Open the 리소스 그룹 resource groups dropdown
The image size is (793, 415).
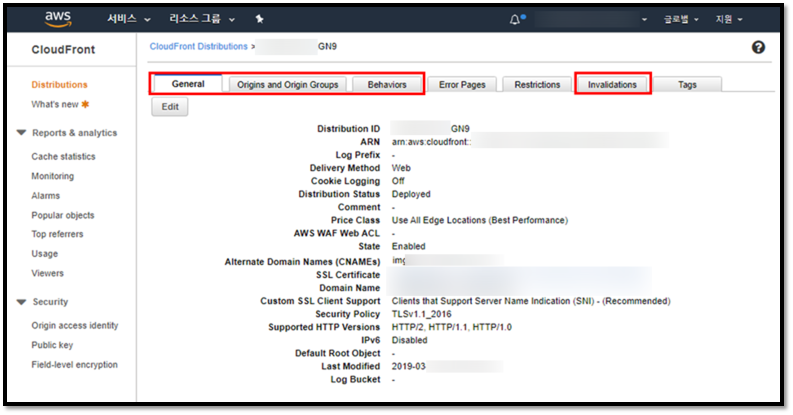pos(202,19)
